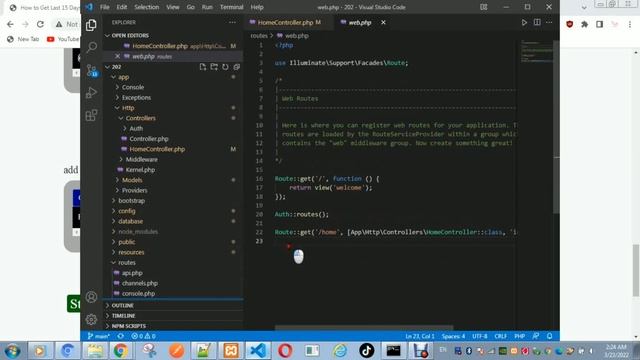The image size is (640, 360).
Task: Click the main branch status item
Action: (x=98, y=336)
